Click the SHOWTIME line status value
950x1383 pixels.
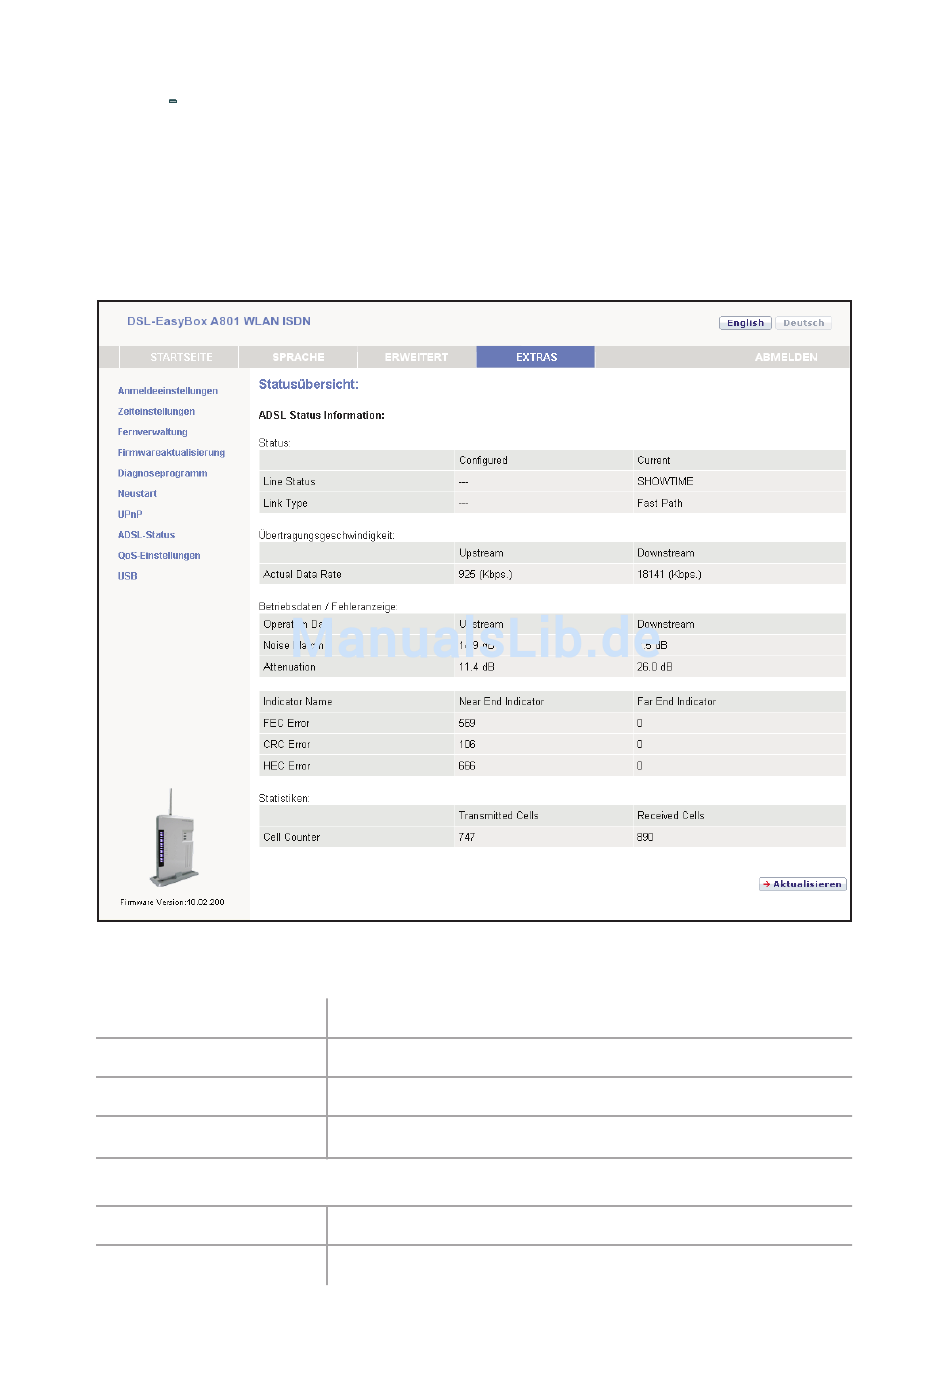click(665, 481)
